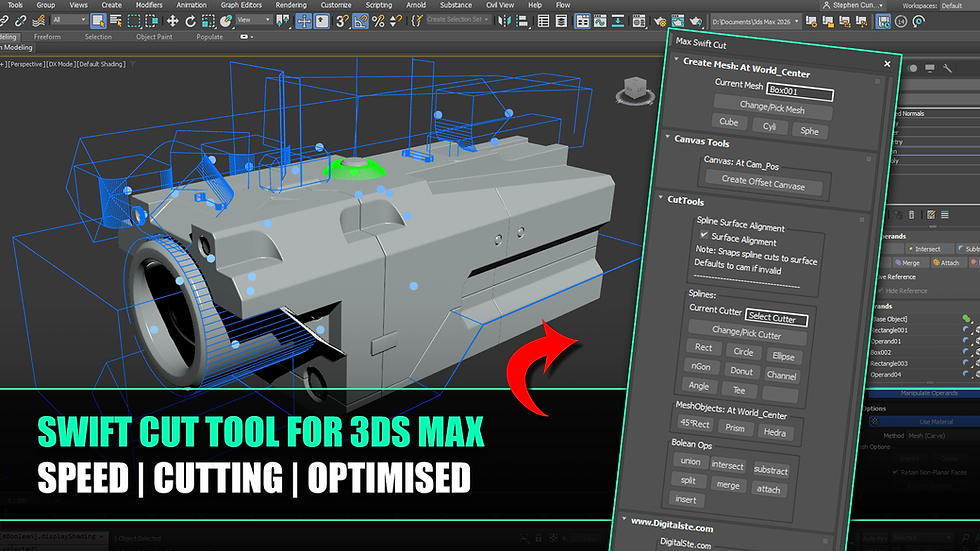Enable the Surface Alignment checkbox
The image size is (980, 551).
704,236
